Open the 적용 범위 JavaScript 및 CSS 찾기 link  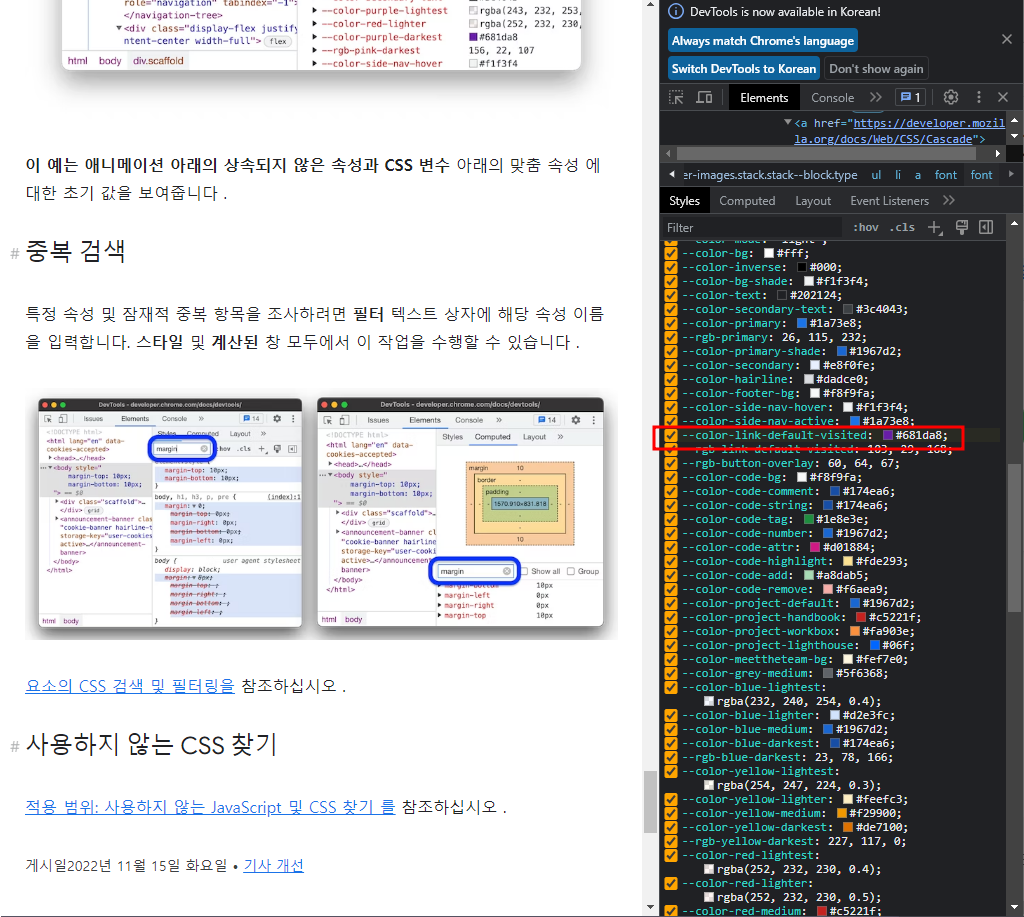210,807
